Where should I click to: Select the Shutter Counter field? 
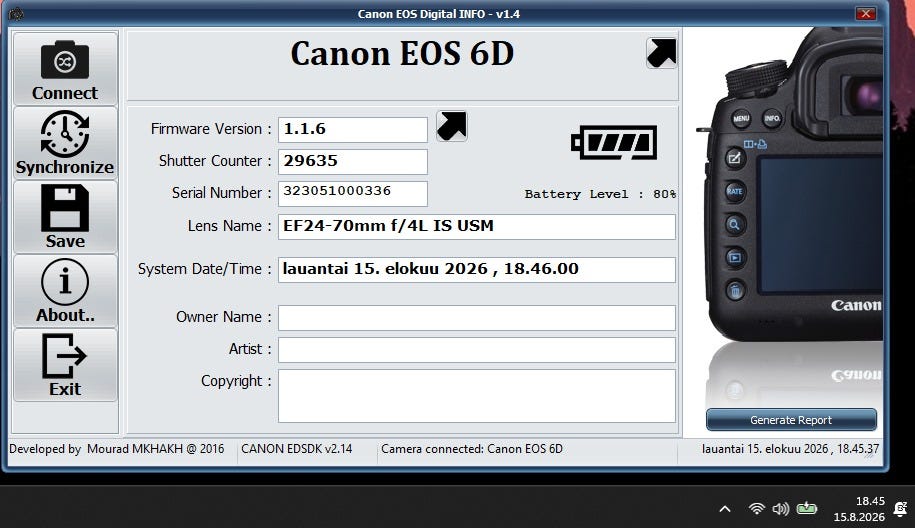click(352, 162)
